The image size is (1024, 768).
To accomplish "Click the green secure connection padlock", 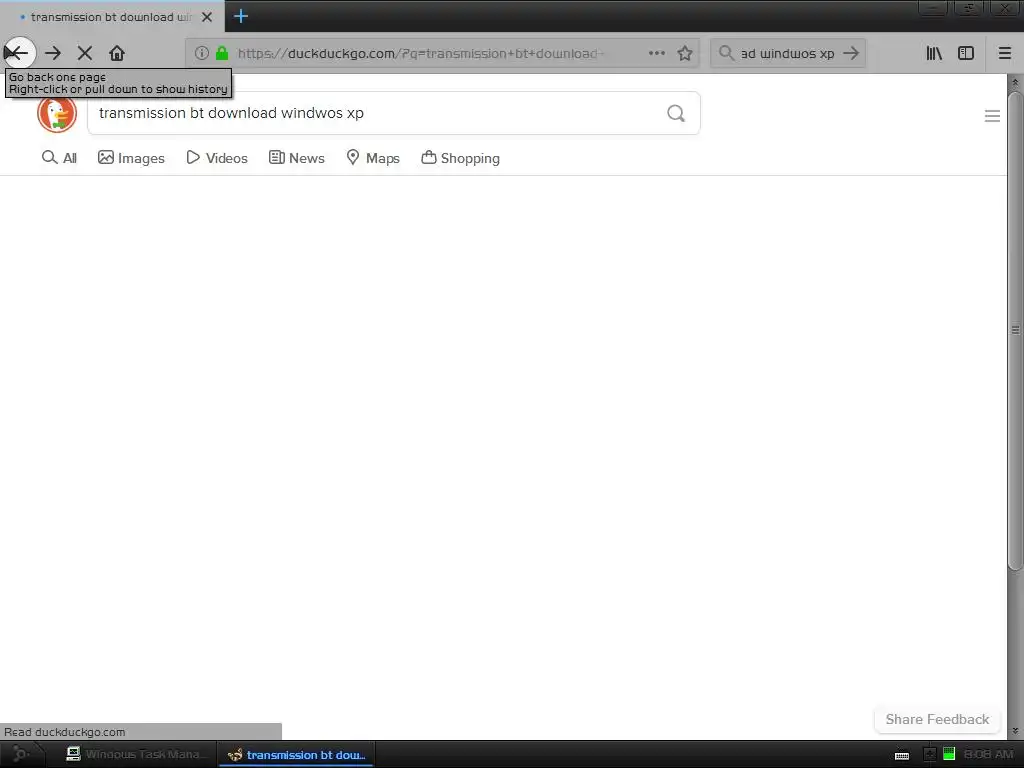I will (x=222, y=53).
